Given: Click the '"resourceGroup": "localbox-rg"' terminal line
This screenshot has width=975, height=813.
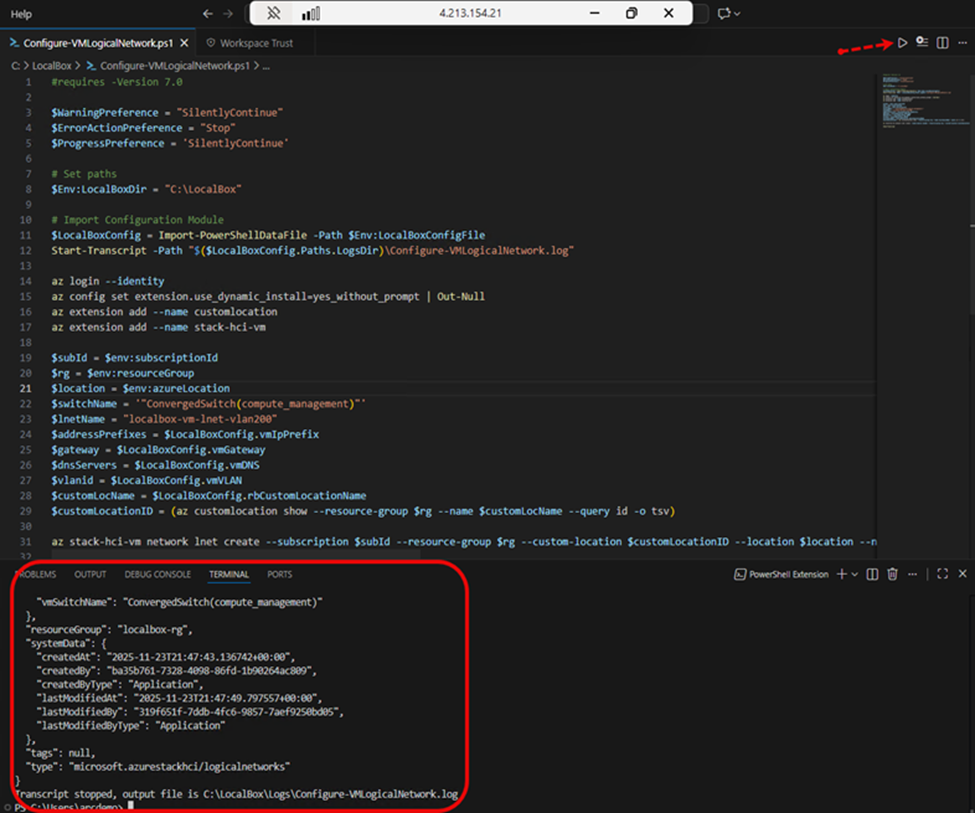Looking at the screenshot, I should coord(109,629).
